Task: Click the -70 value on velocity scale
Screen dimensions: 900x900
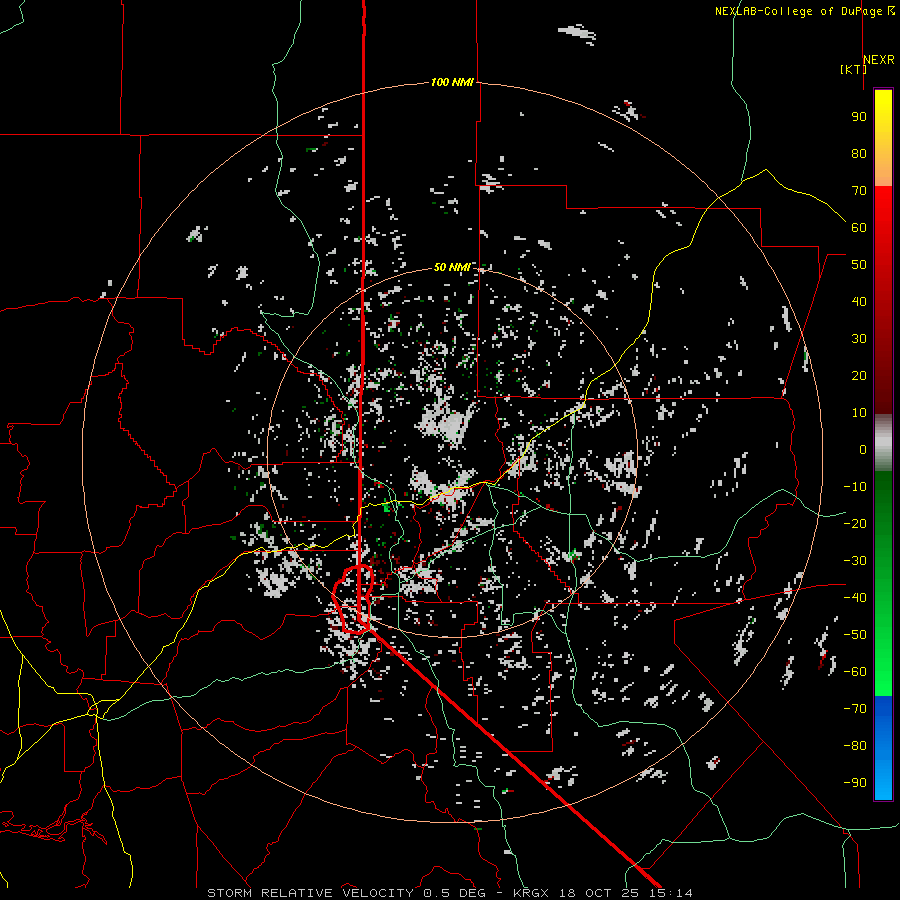Action: pos(855,709)
